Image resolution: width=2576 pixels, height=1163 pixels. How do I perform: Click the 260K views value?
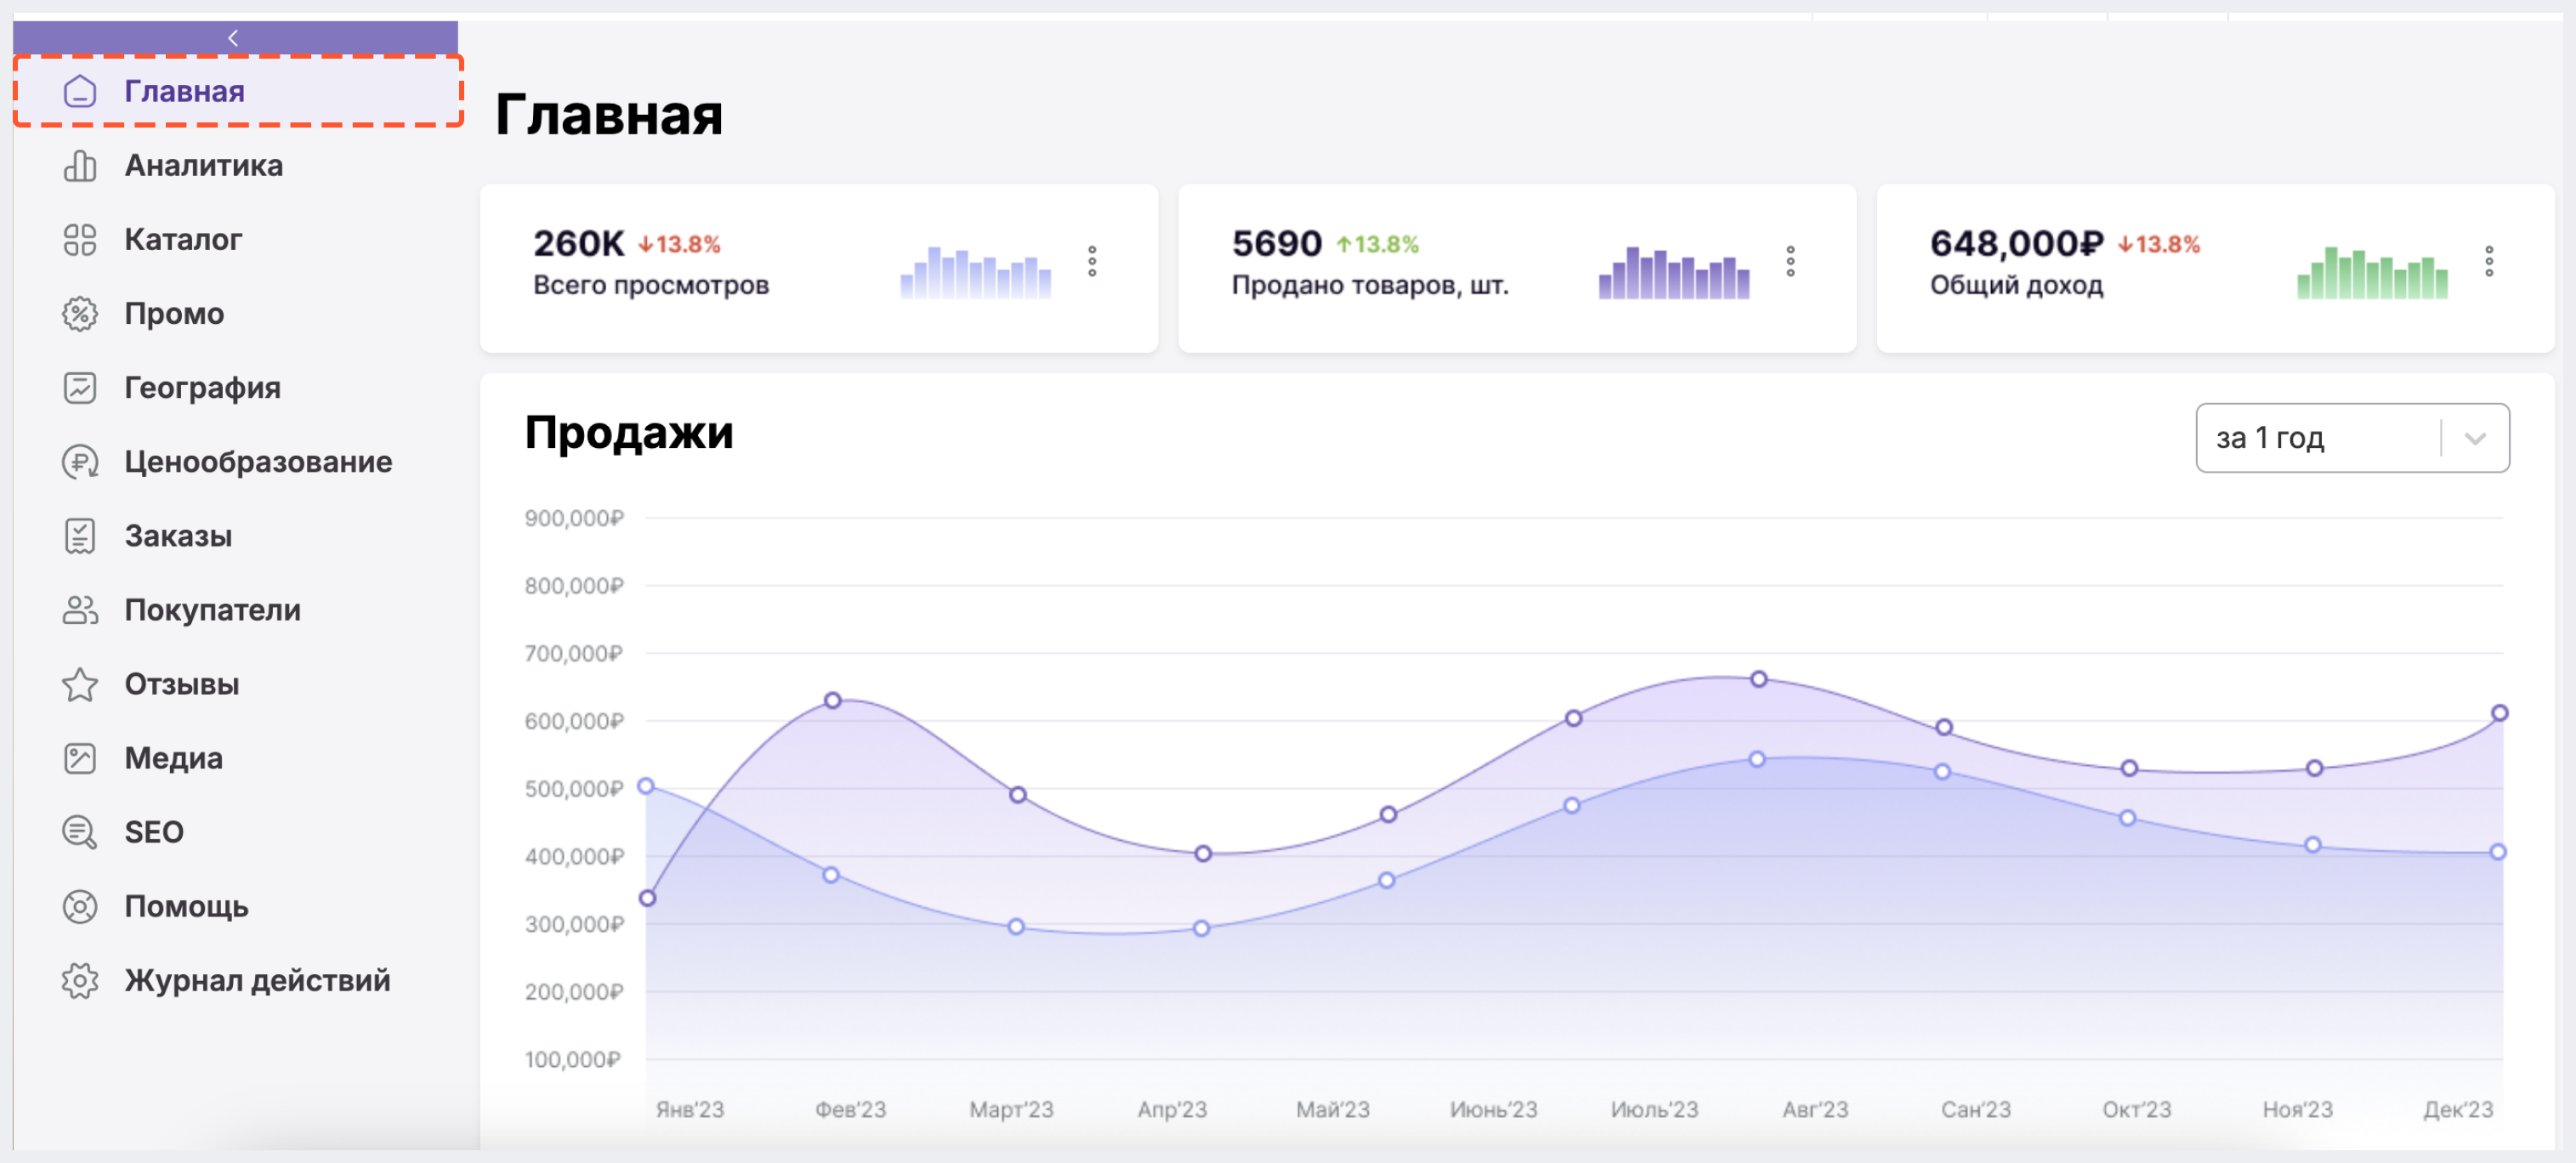click(x=578, y=243)
